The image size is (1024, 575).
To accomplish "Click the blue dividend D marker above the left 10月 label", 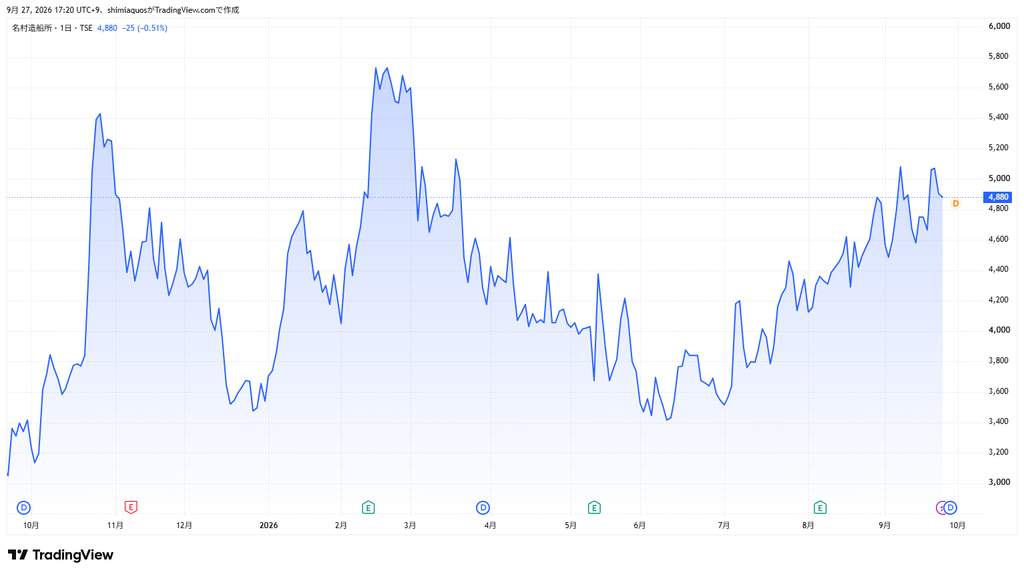I will pyautogui.click(x=24, y=507).
